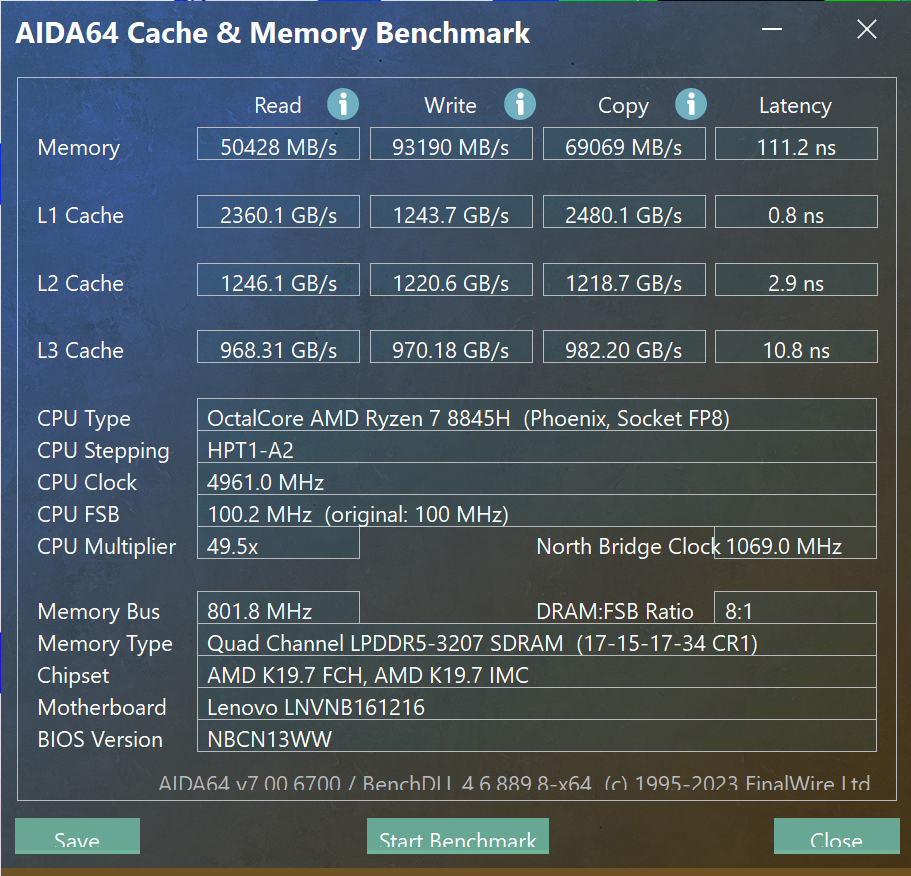Click the Save button

tap(77, 838)
